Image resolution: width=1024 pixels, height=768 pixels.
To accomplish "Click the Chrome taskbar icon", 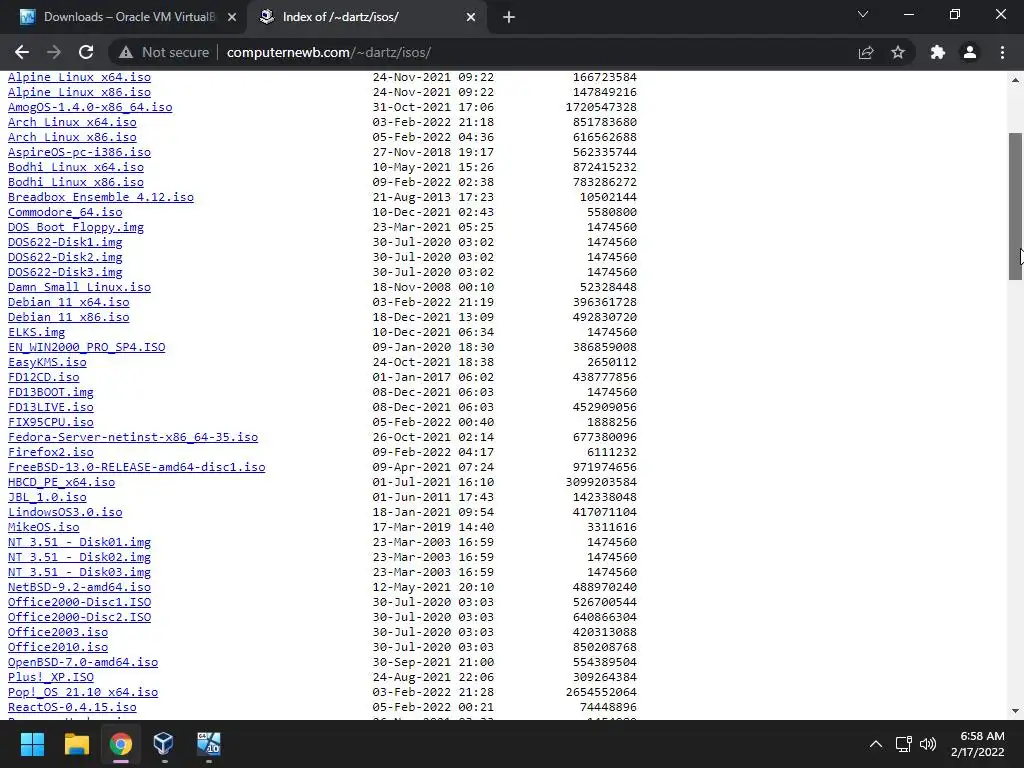I will tap(121, 744).
